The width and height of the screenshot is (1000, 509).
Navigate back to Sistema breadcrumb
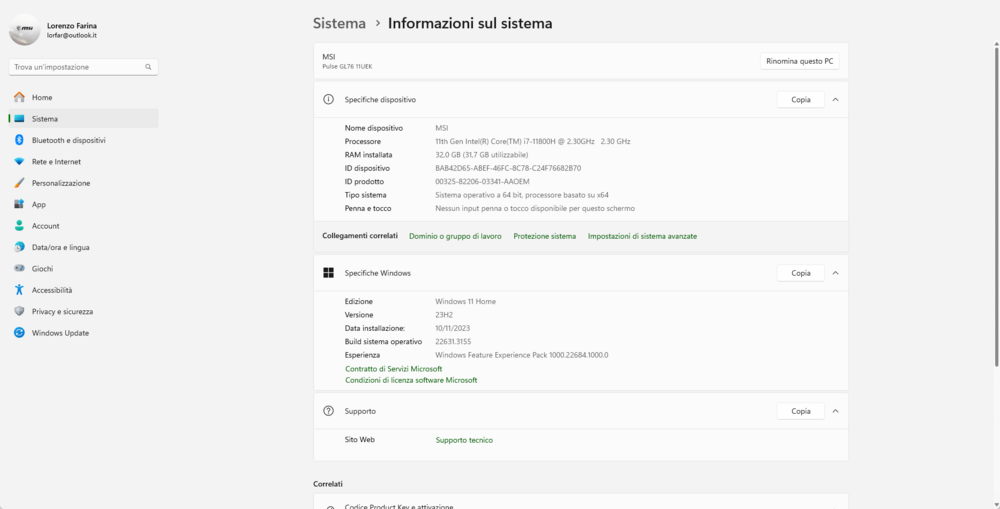(x=339, y=23)
